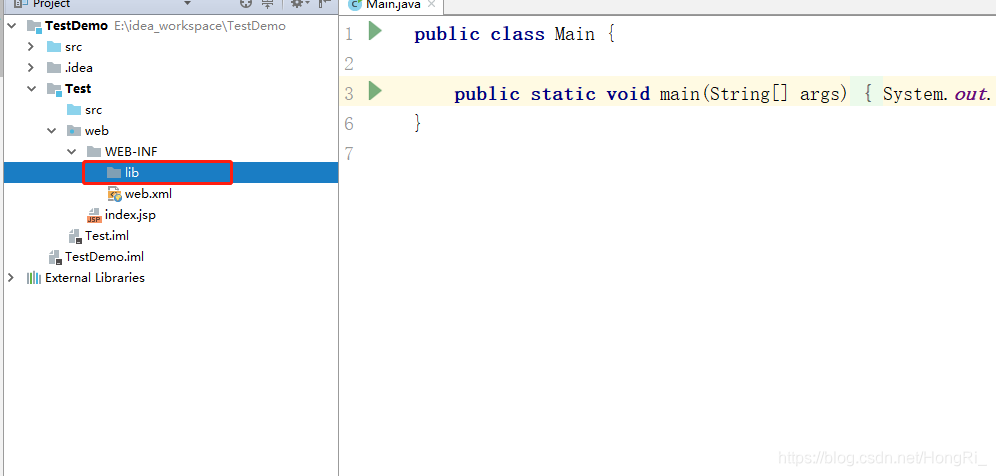Image resolution: width=996 pixels, height=476 pixels.
Task: Click the 'System.' text on line 3
Action: coord(916,94)
